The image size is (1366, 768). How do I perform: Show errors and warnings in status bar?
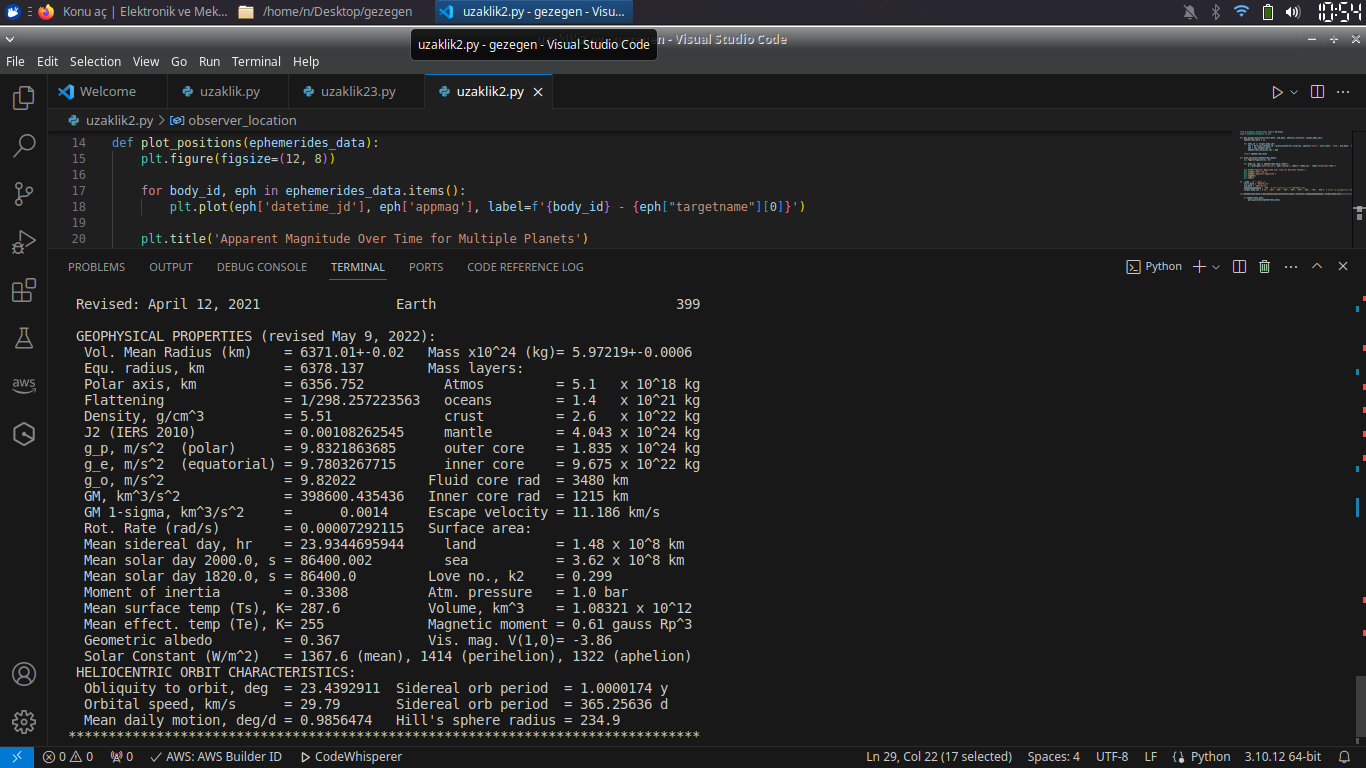67,757
